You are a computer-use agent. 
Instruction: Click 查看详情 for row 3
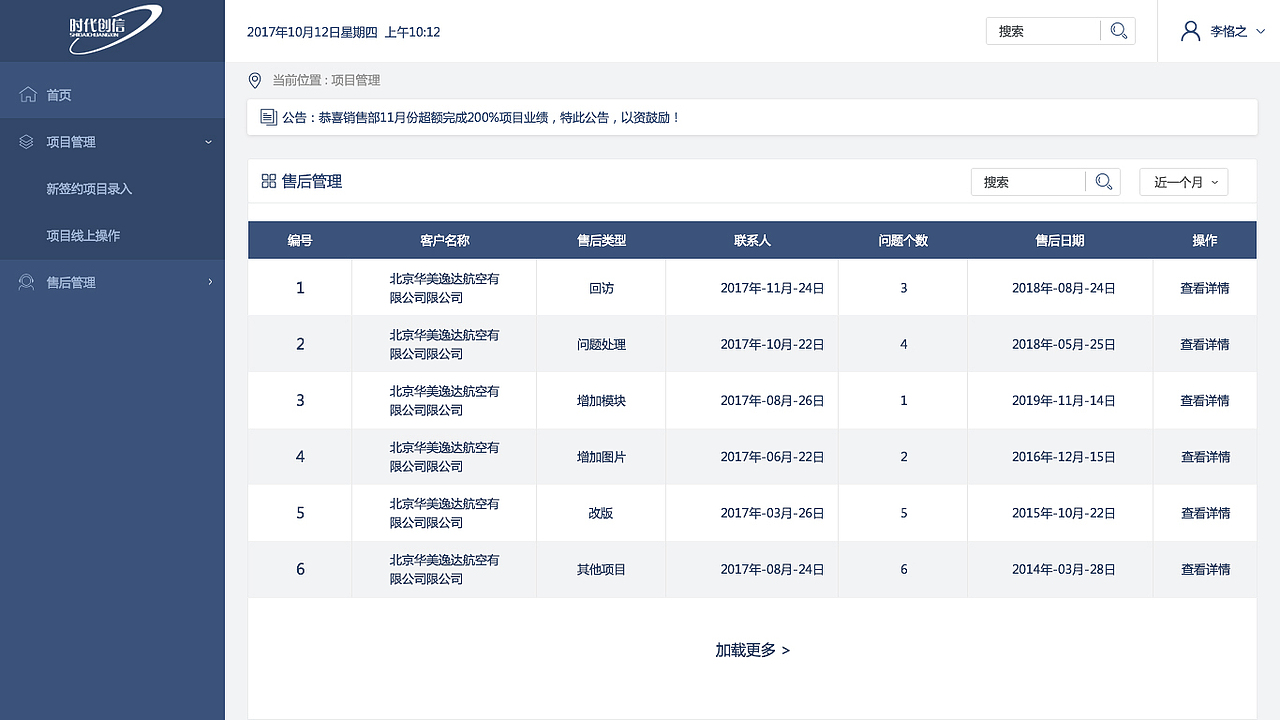tap(1205, 401)
